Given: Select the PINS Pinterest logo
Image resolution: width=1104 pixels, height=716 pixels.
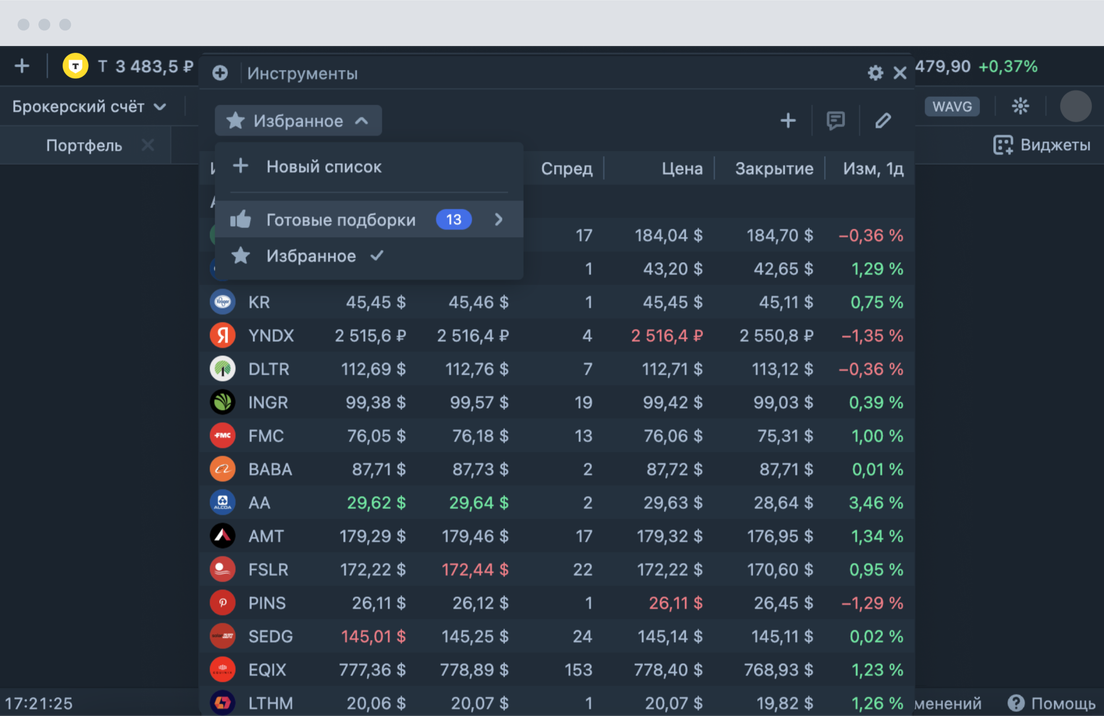Looking at the screenshot, I should pyautogui.click(x=222, y=603).
